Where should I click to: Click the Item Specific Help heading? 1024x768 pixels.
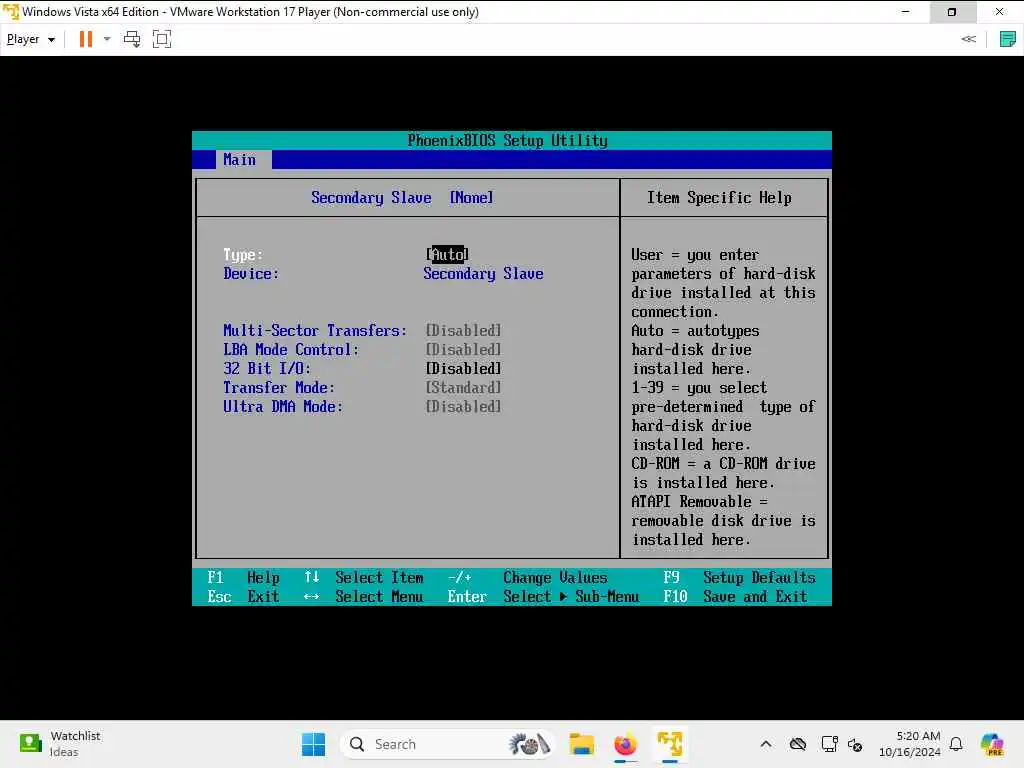coord(719,197)
